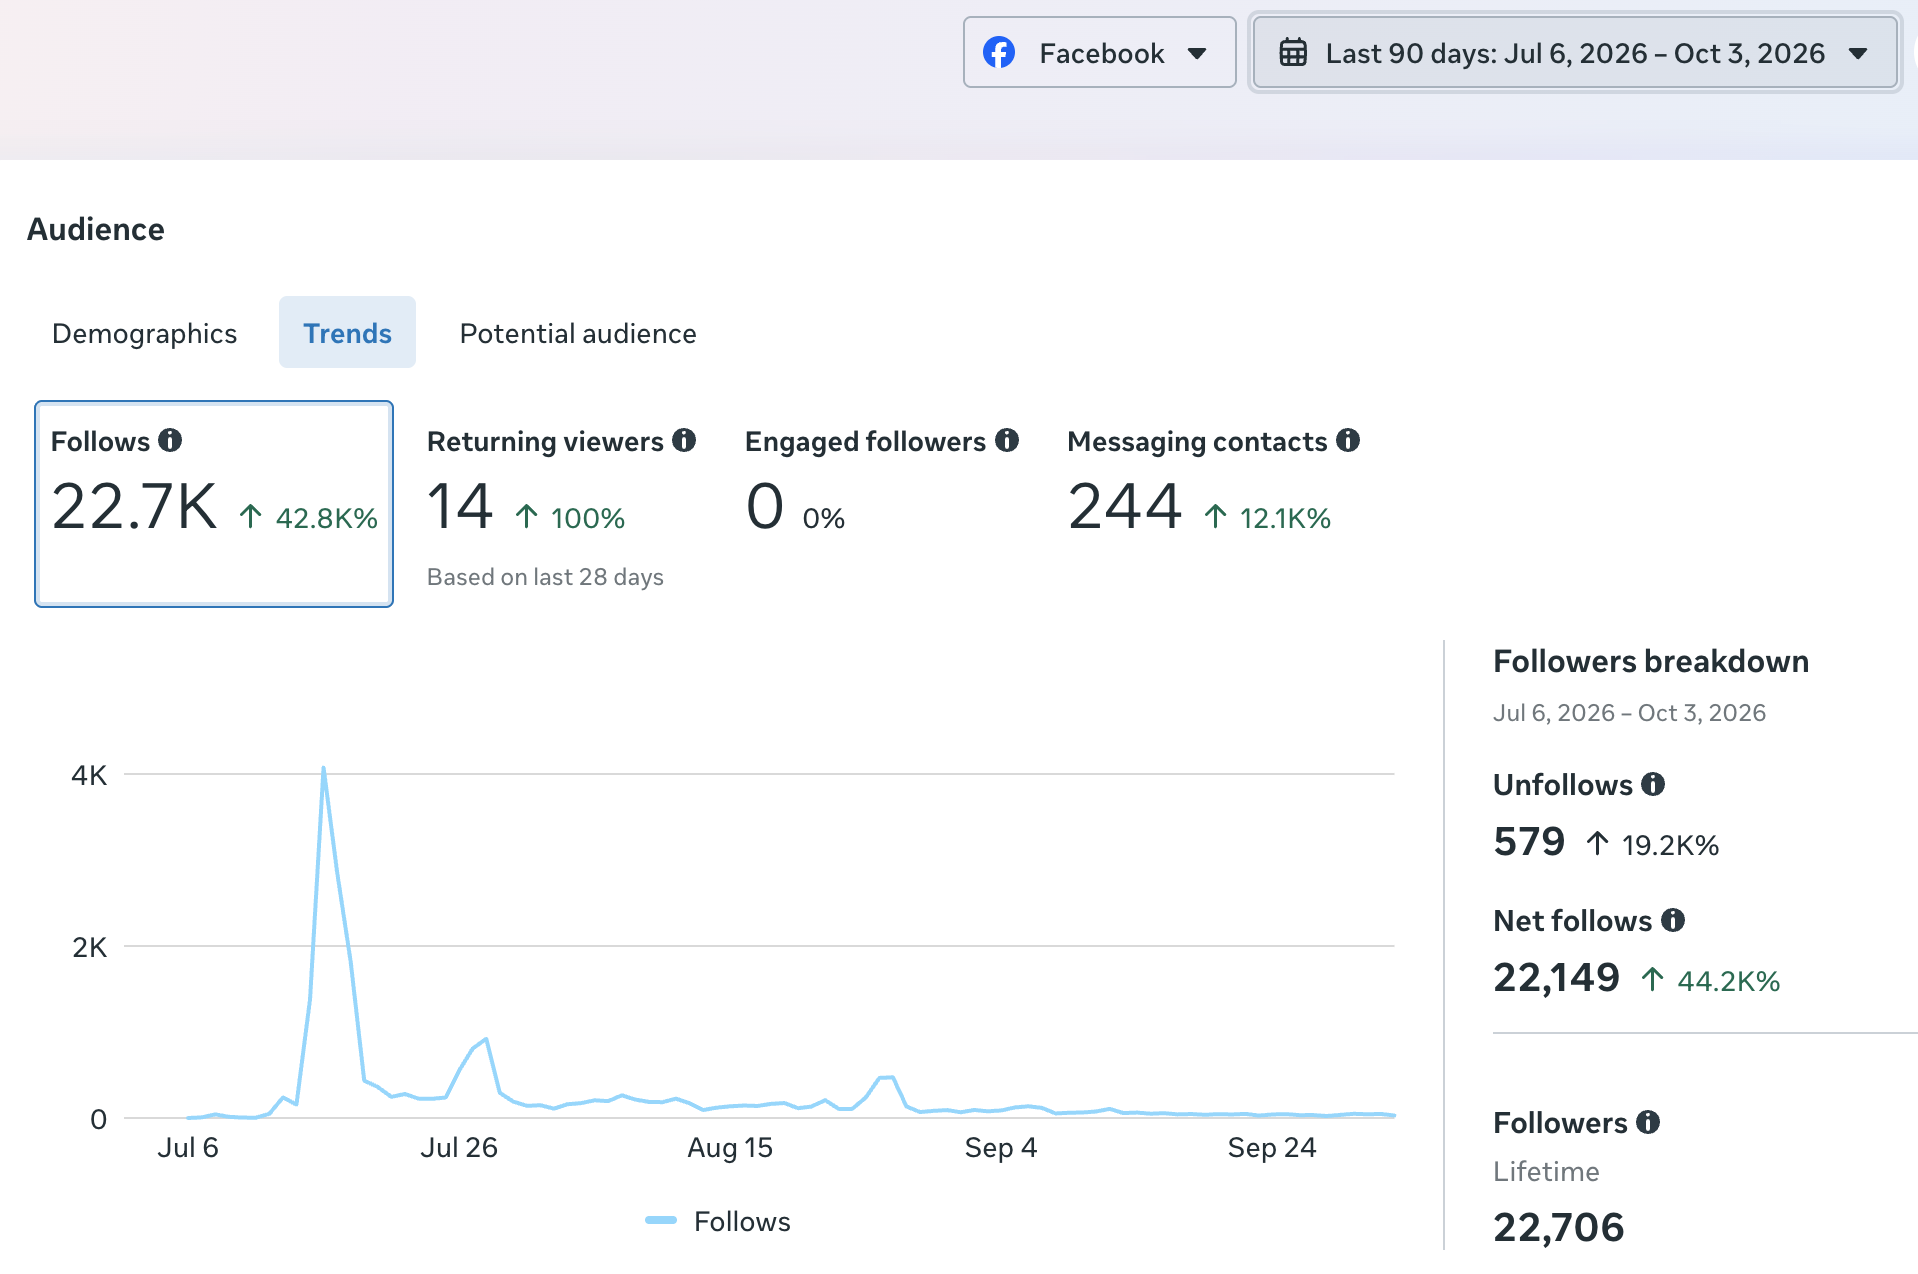Click the info icon next to Unfollows
The height and width of the screenshot is (1274, 1918).
pyautogui.click(x=1653, y=784)
